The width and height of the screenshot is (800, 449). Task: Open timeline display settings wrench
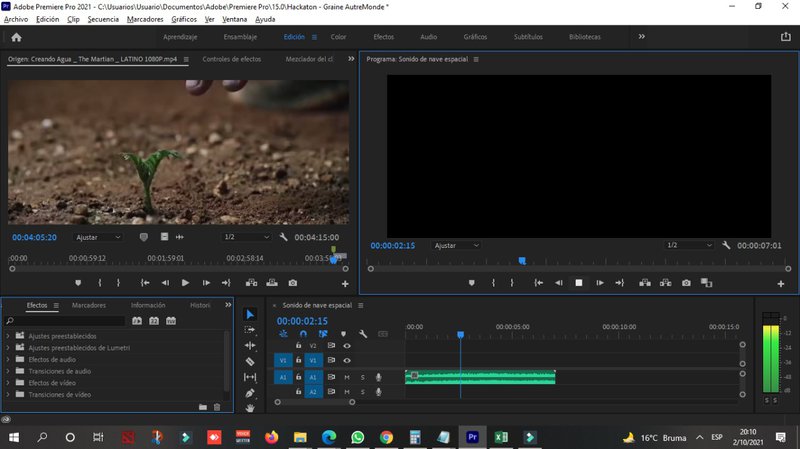click(x=363, y=334)
